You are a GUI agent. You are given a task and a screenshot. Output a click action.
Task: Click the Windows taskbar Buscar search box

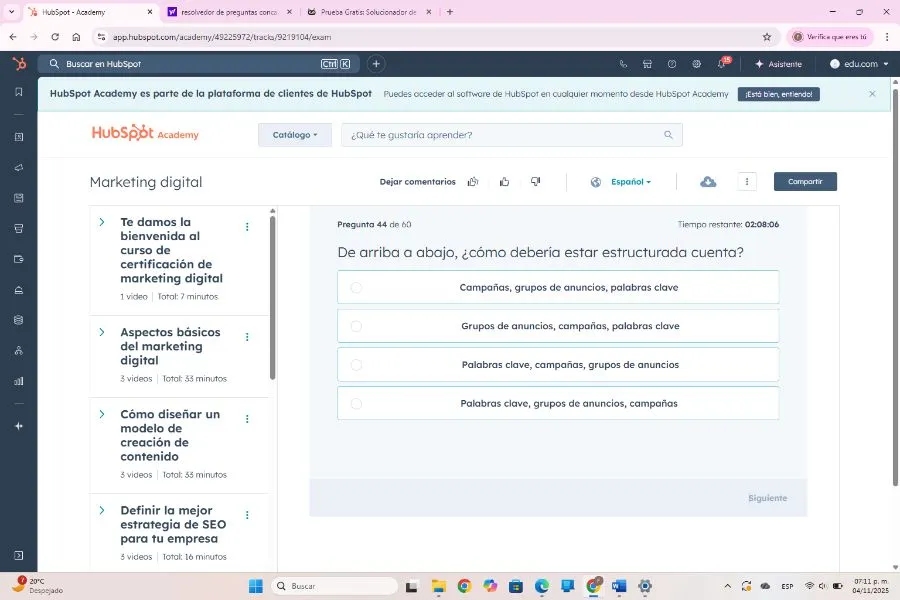pos(335,586)
